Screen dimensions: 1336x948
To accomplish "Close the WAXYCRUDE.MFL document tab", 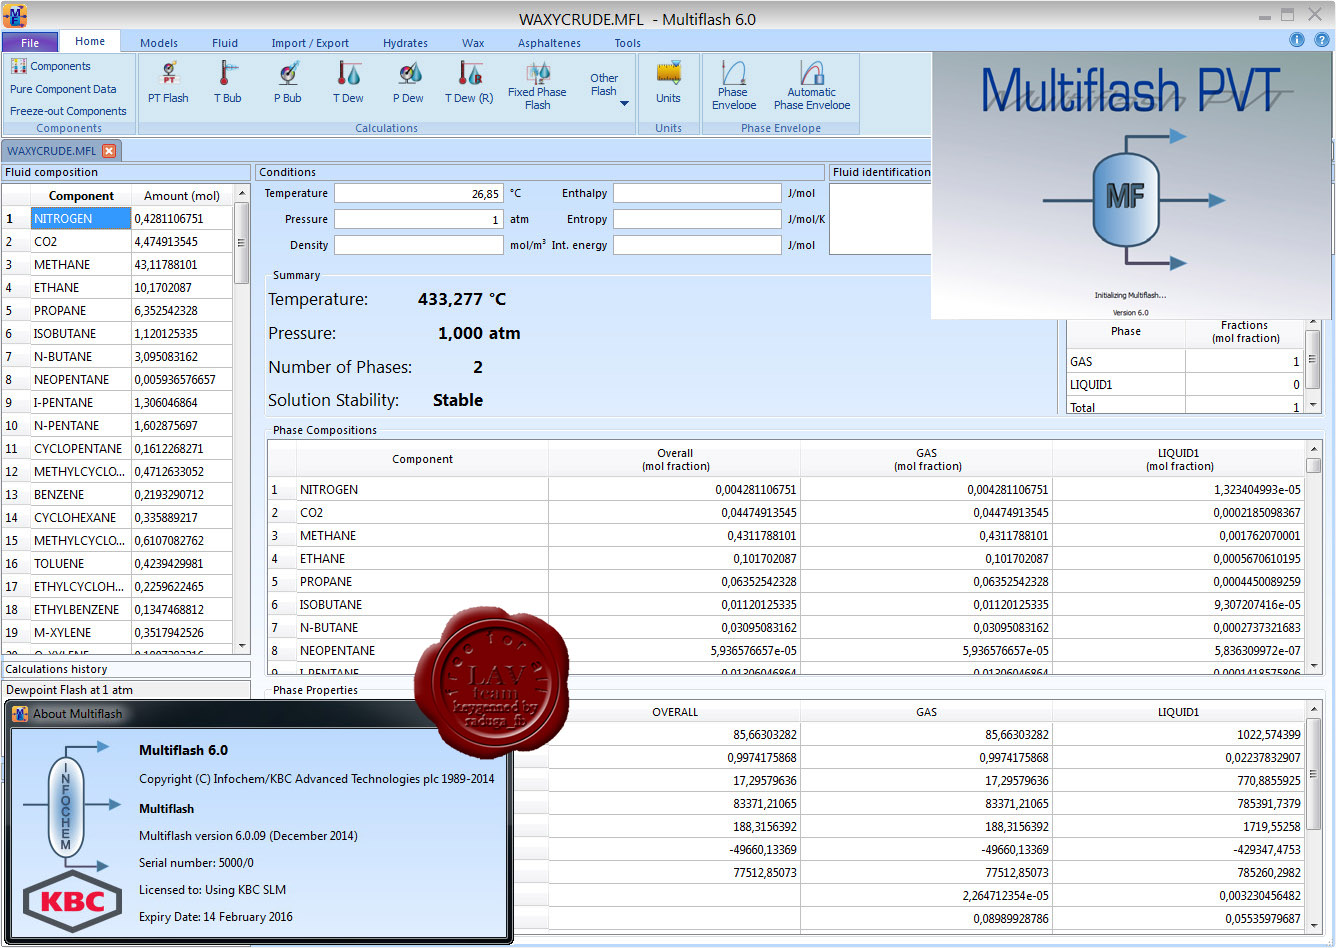I will tap(109, 151).
